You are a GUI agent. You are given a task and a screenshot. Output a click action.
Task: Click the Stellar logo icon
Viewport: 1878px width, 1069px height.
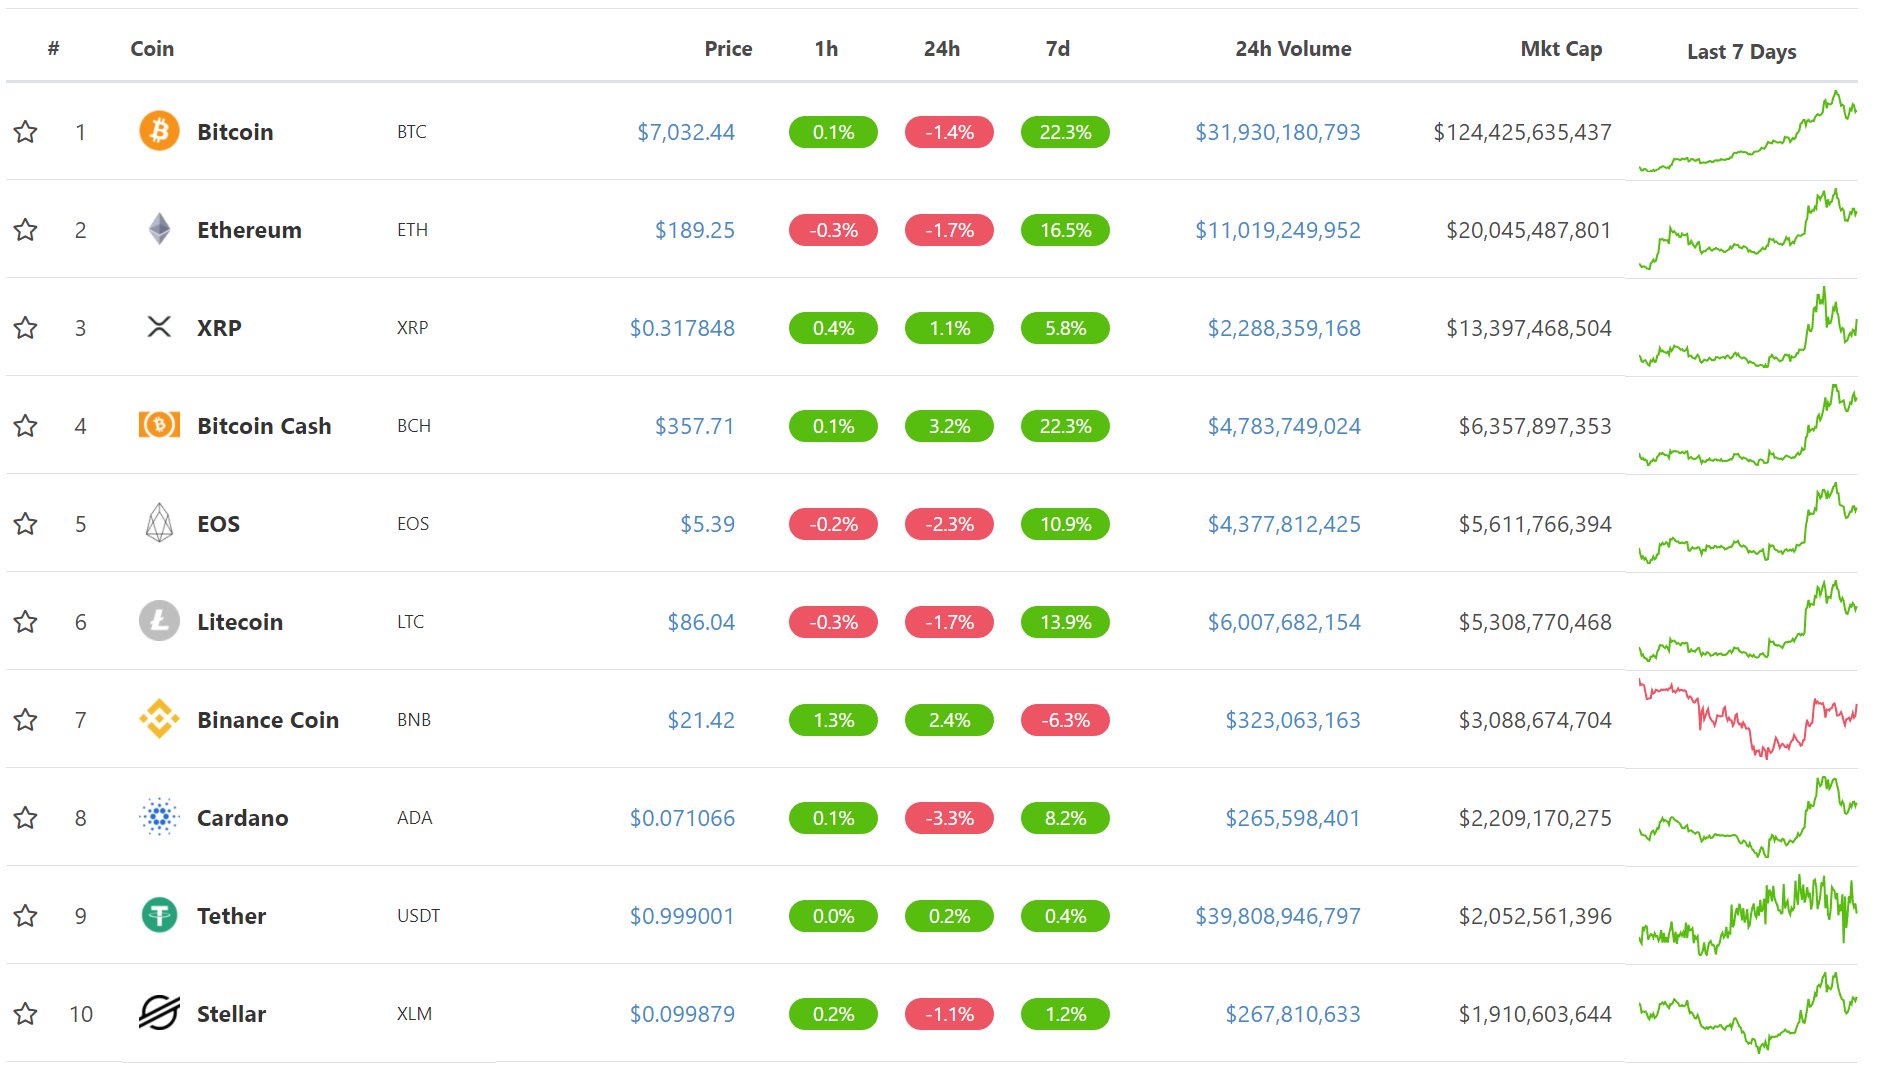tap(159, 1013)
